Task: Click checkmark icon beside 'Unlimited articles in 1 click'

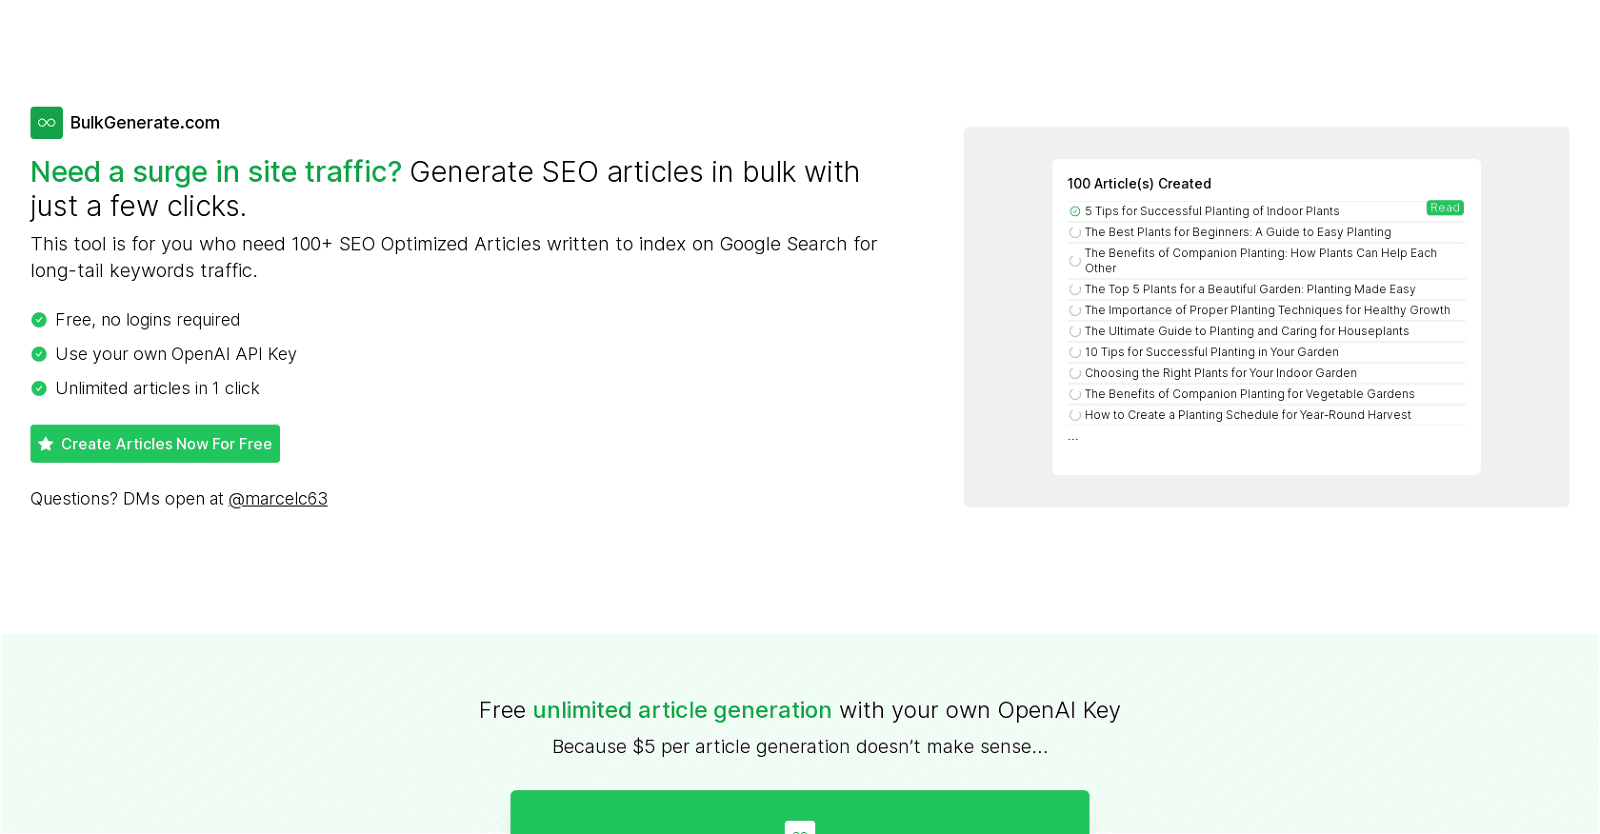Action: click(x=39, y=388)
